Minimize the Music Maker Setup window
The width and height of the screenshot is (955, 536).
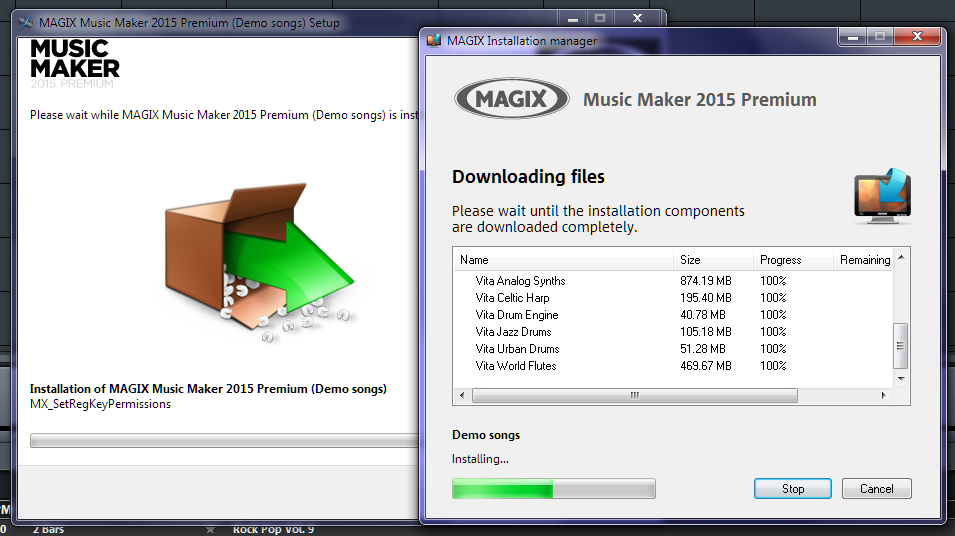pyautogui.click(x=573, y=18)
